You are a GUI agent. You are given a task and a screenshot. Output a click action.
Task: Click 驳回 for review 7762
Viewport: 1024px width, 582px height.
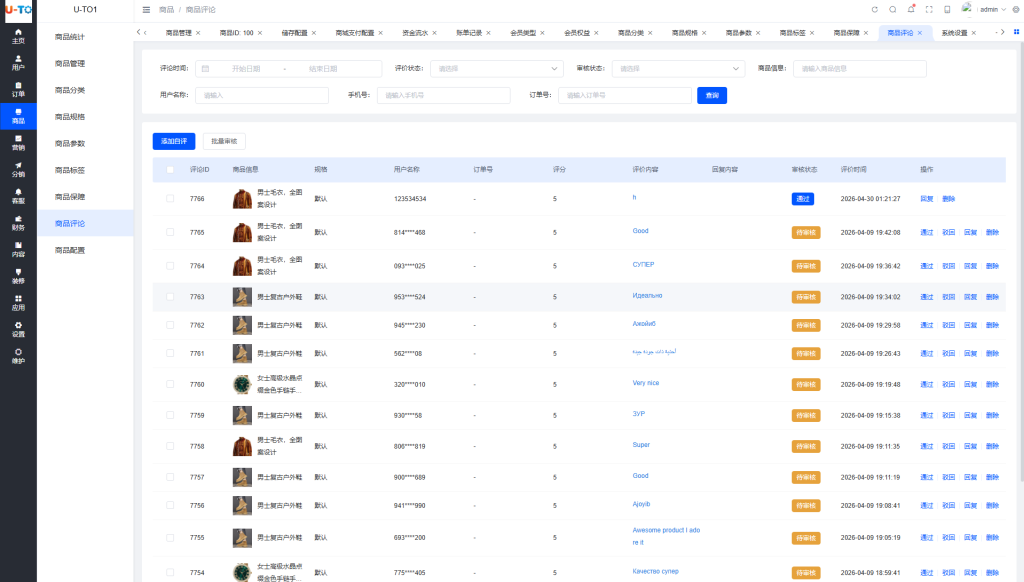point(949,325)
